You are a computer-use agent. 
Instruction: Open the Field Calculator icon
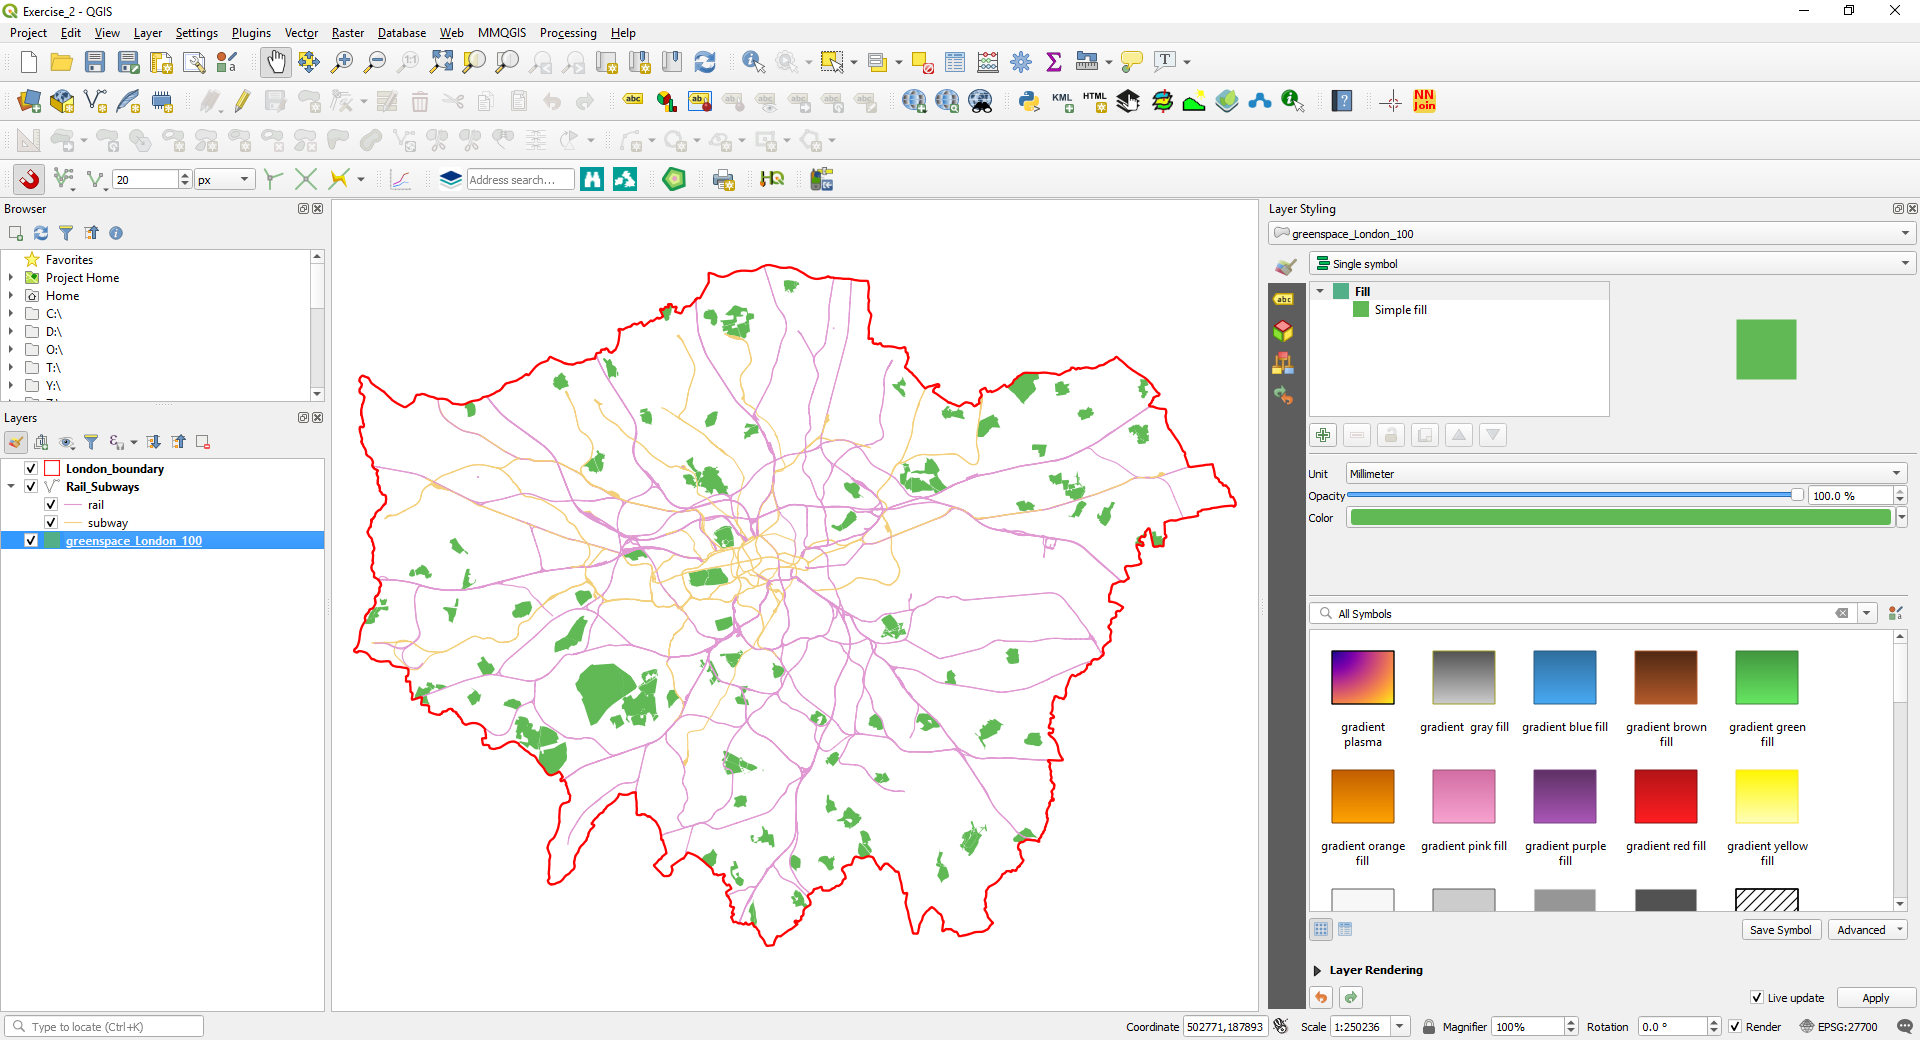pos(988,62)
